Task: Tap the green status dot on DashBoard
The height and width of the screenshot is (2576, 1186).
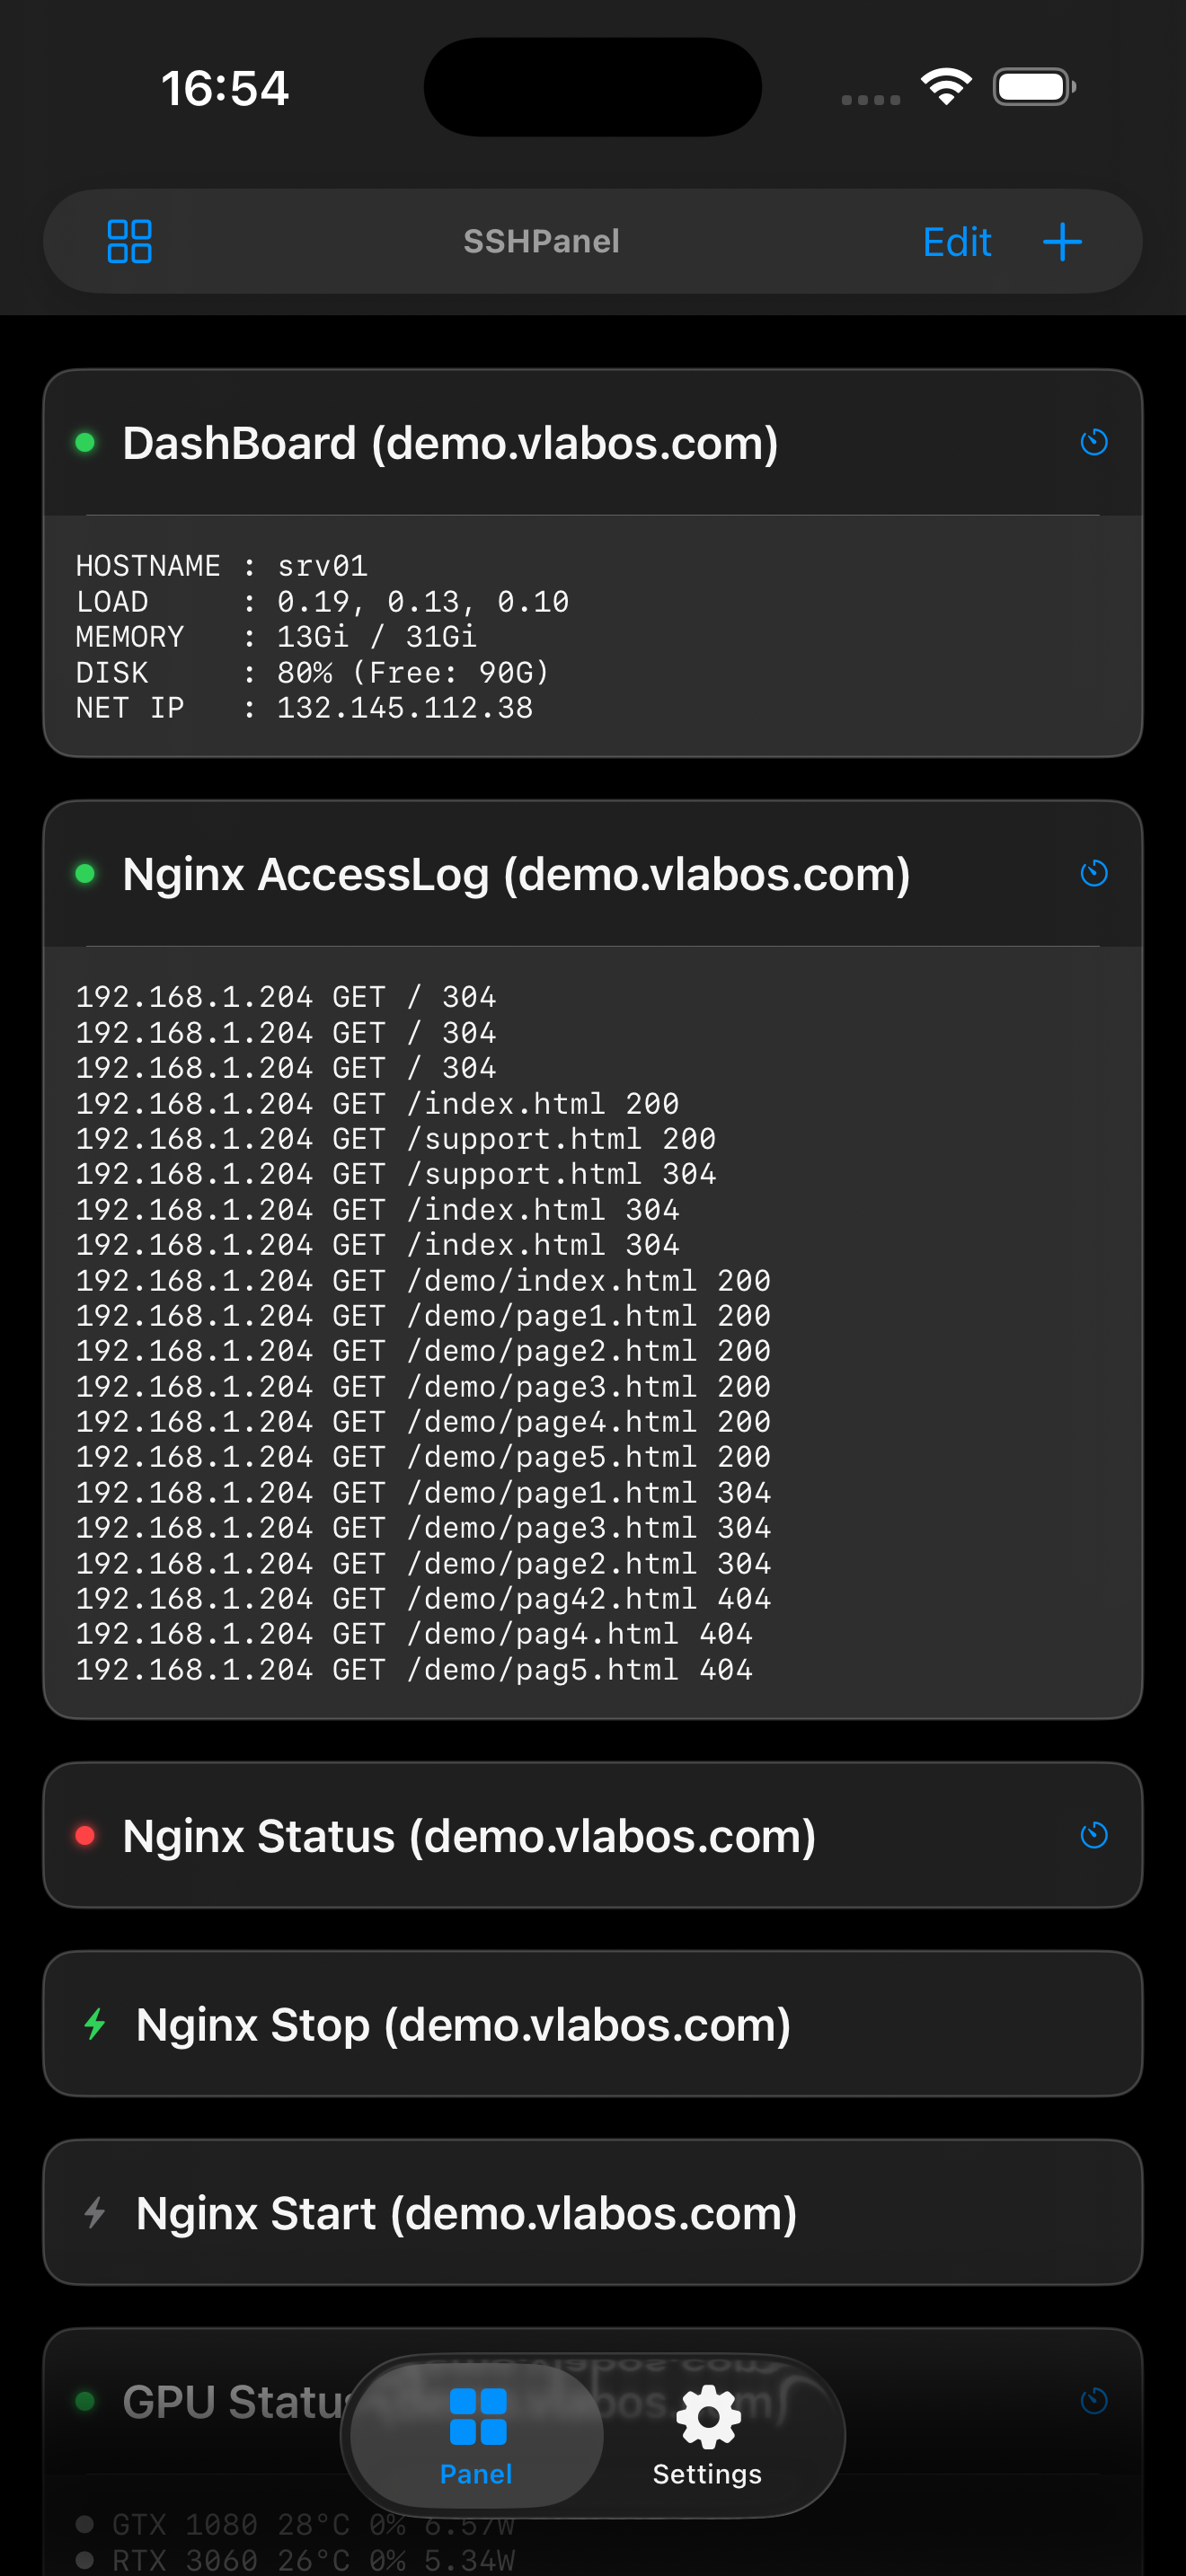Action: click(x=86, y=442)
